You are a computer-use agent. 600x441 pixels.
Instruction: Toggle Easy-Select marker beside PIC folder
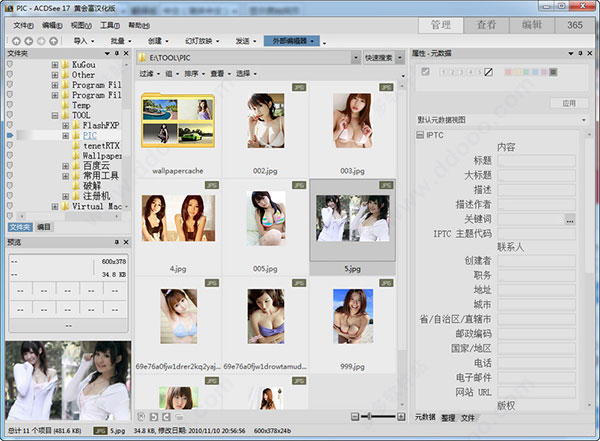(10, 135)
